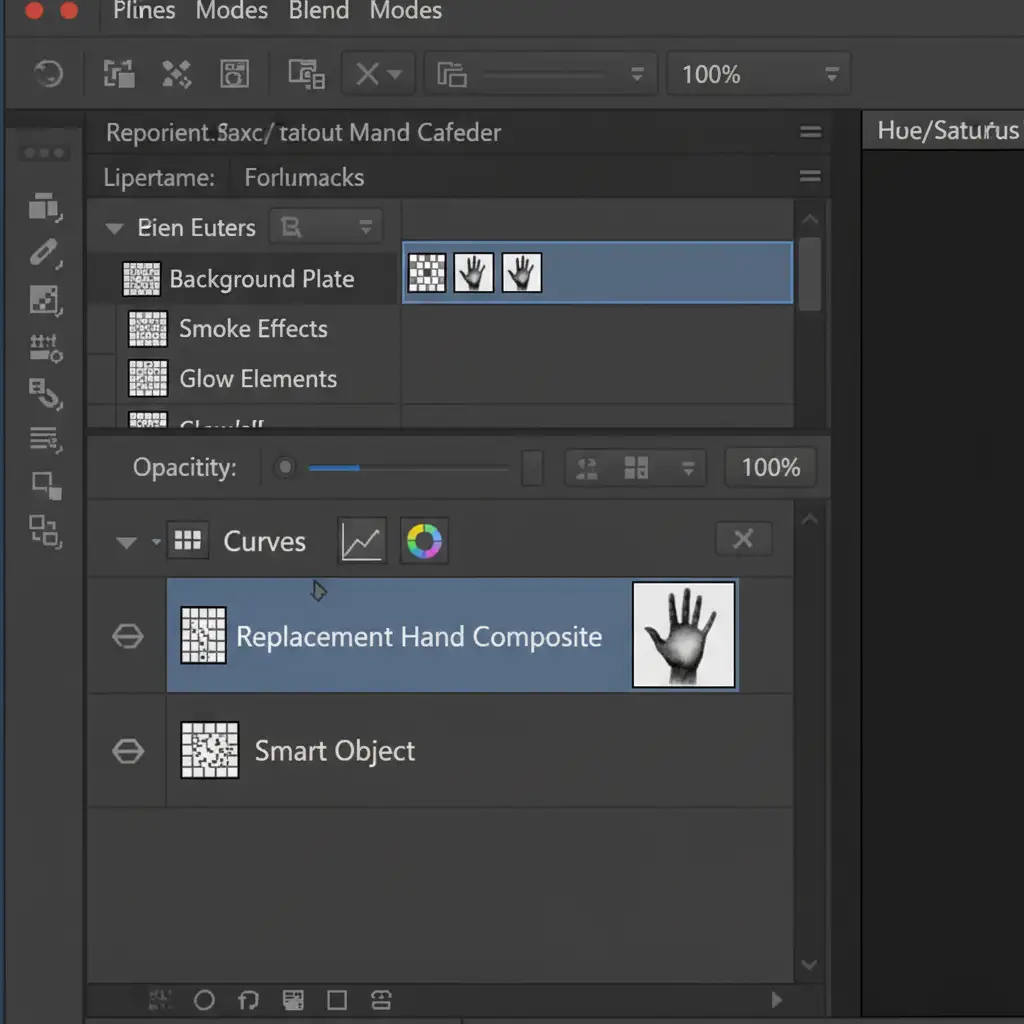The image size is (1024, 1024).
Task: Click the curves graph icon
Action: (361, 542)
